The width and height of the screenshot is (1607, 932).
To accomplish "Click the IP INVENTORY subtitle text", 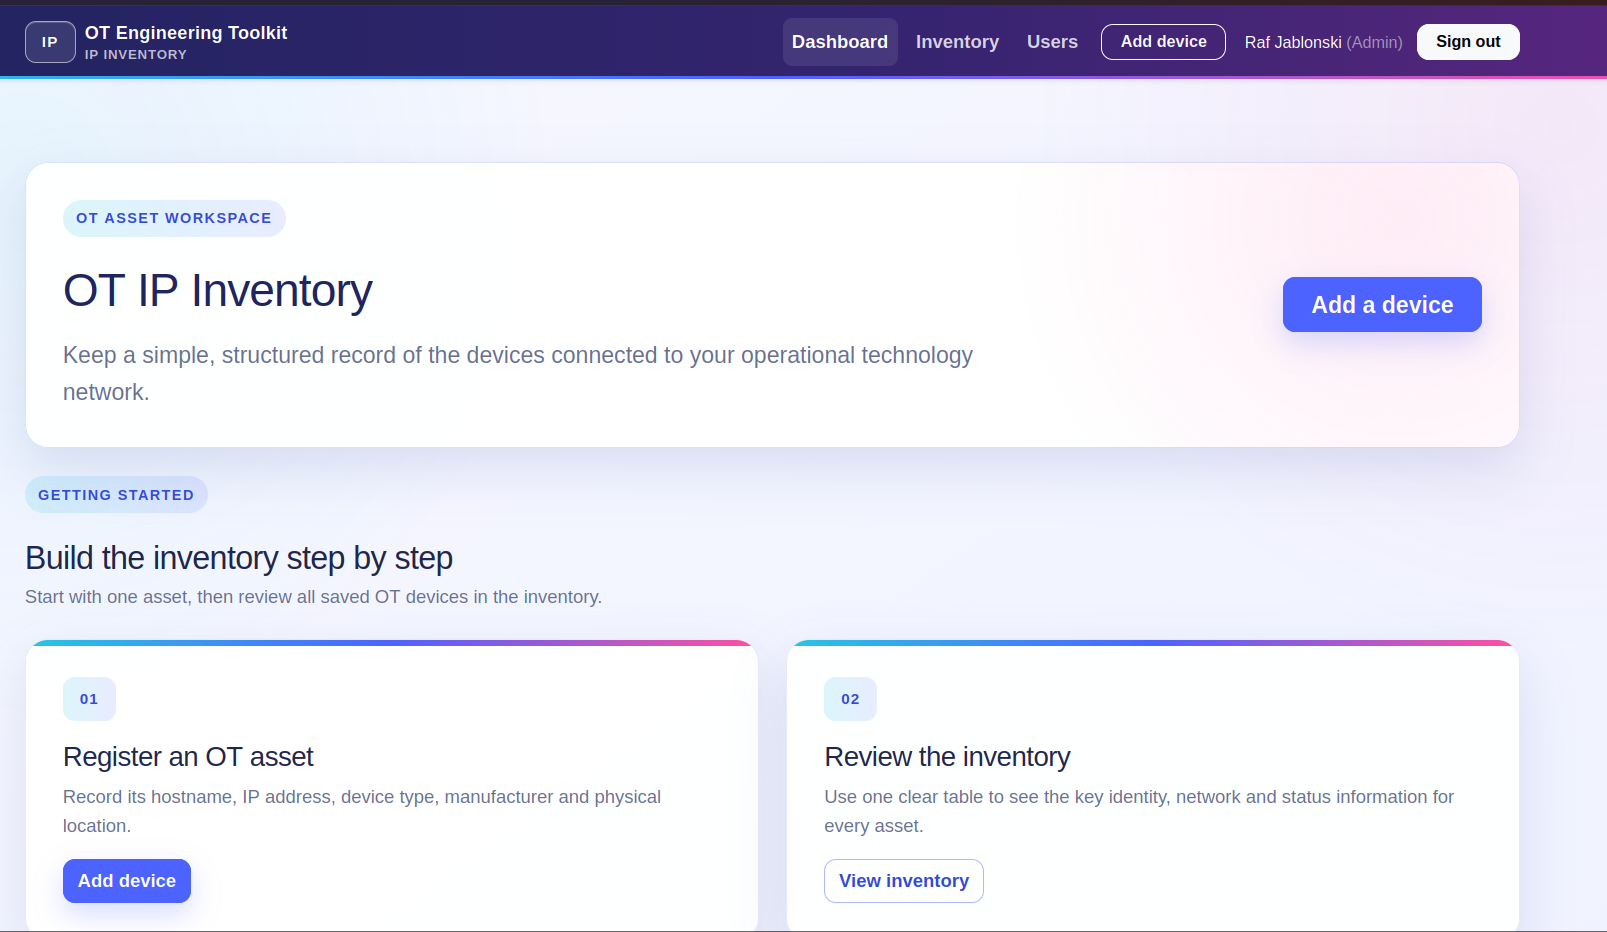I will 136,55.
